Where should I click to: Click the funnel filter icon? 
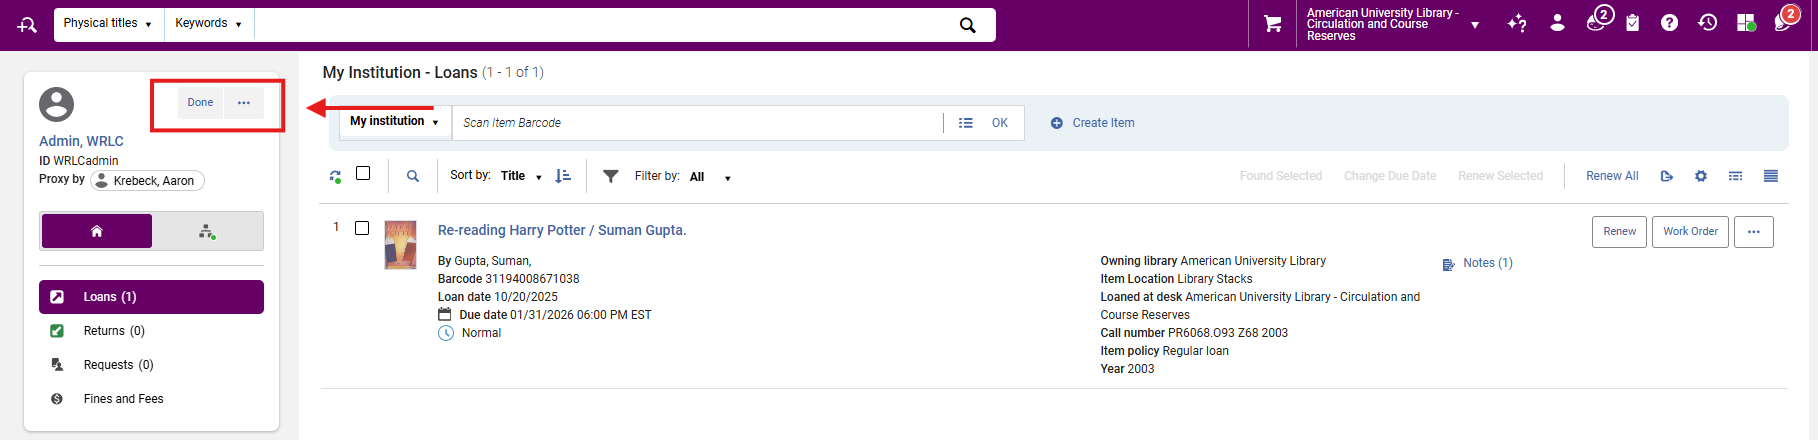click(610, 176)
